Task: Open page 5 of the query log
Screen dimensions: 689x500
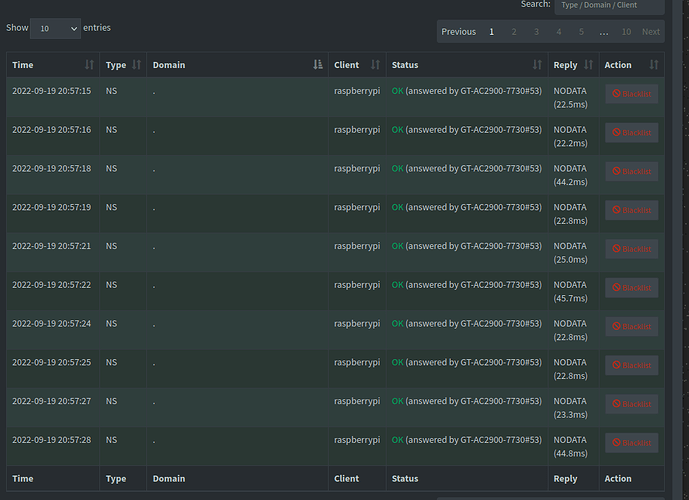Action: [581, 32]
